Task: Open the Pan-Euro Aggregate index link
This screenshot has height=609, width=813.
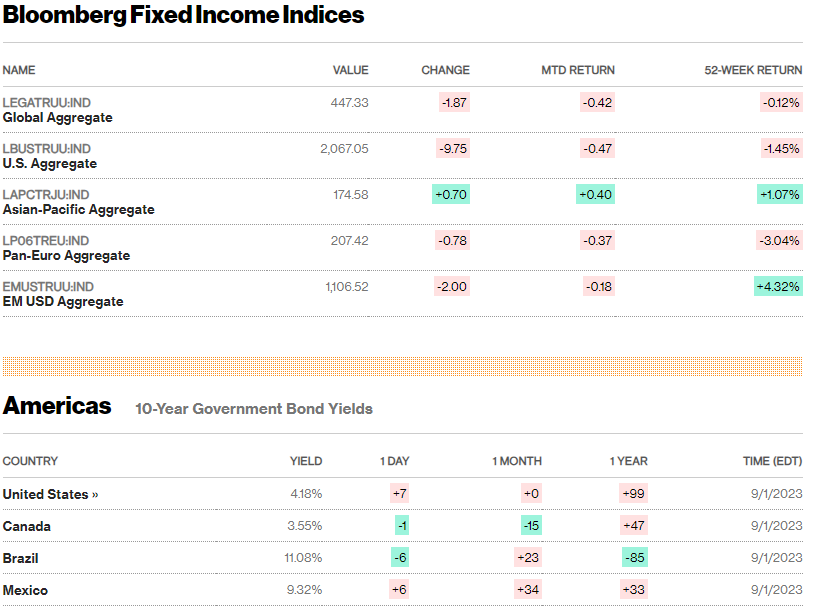Action: (66, 256)
